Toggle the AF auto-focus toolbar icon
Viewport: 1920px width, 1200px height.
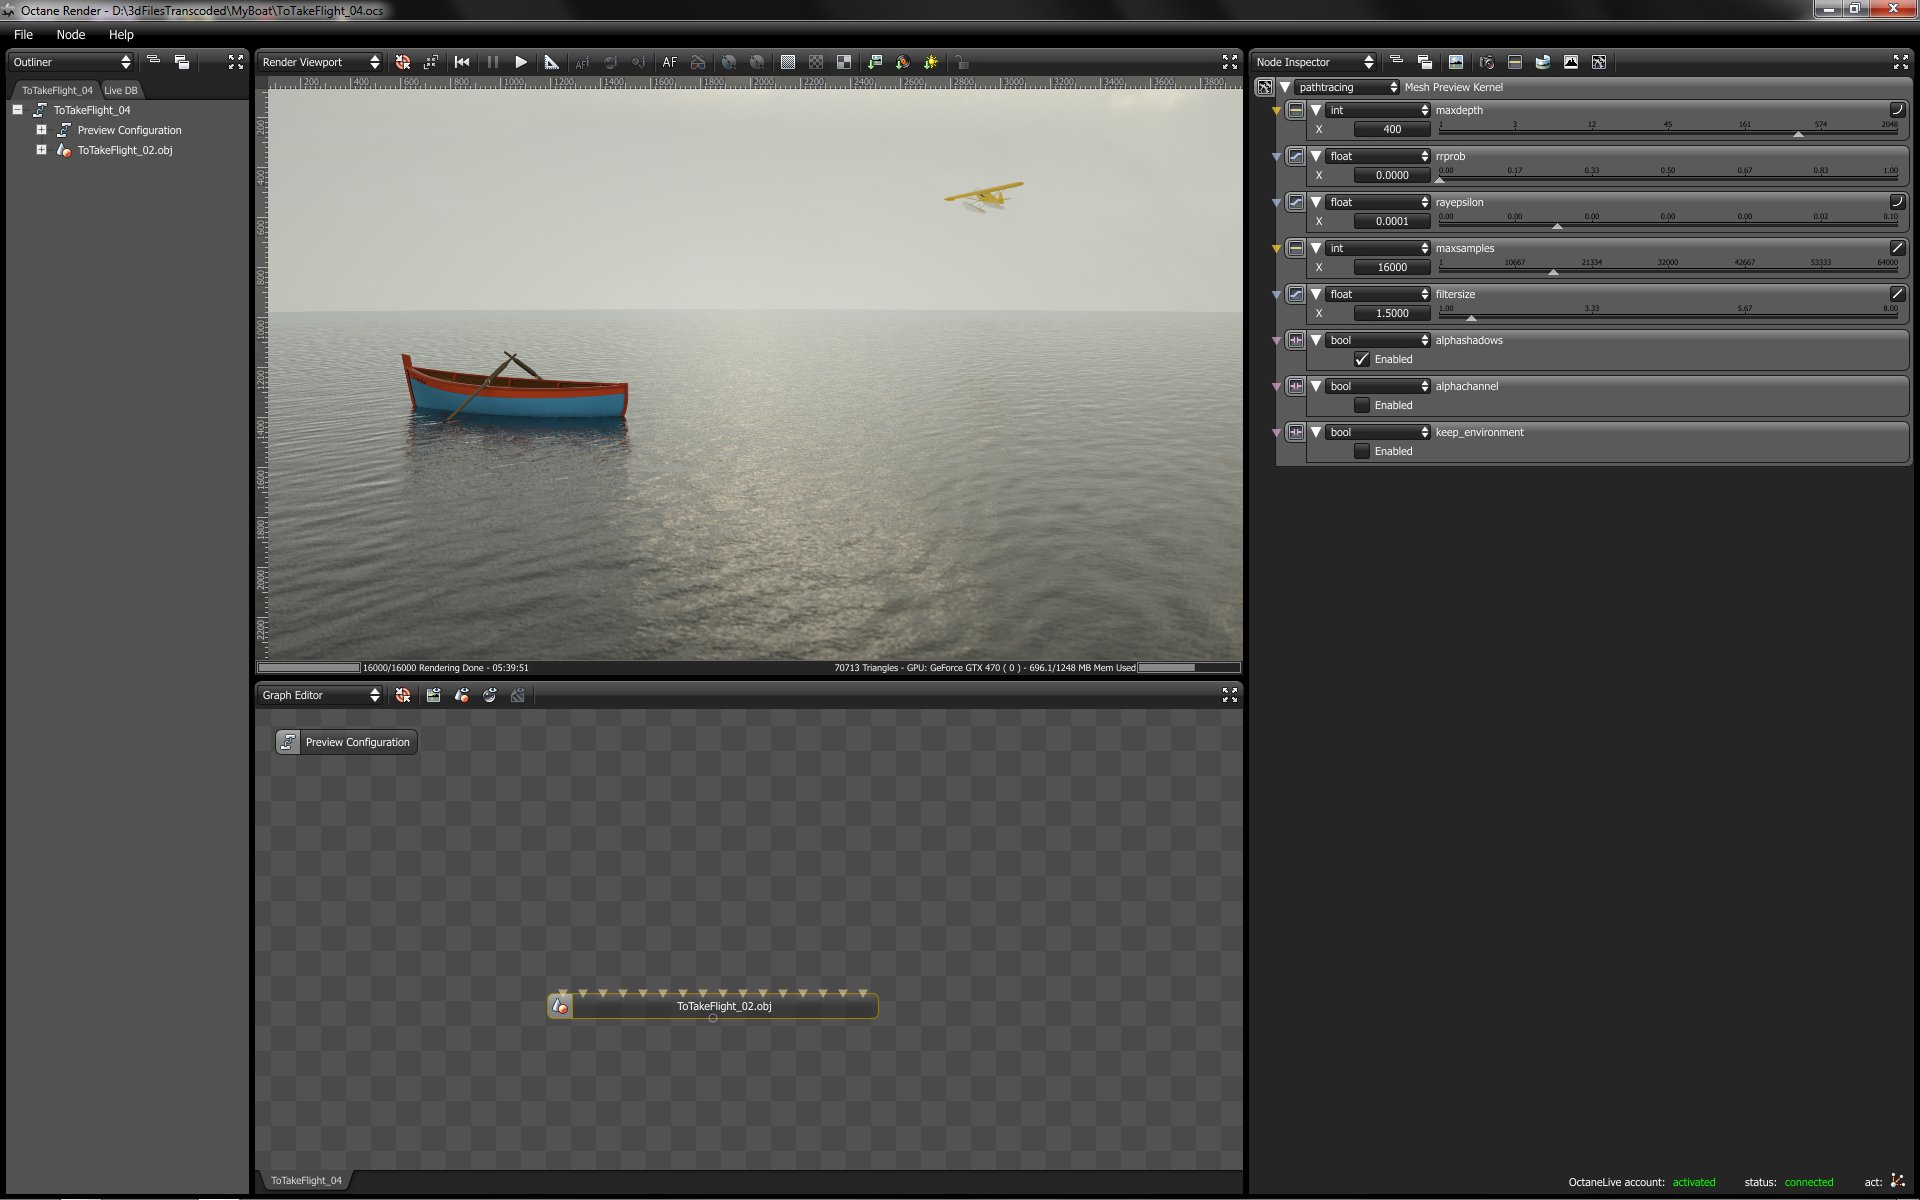669,62
